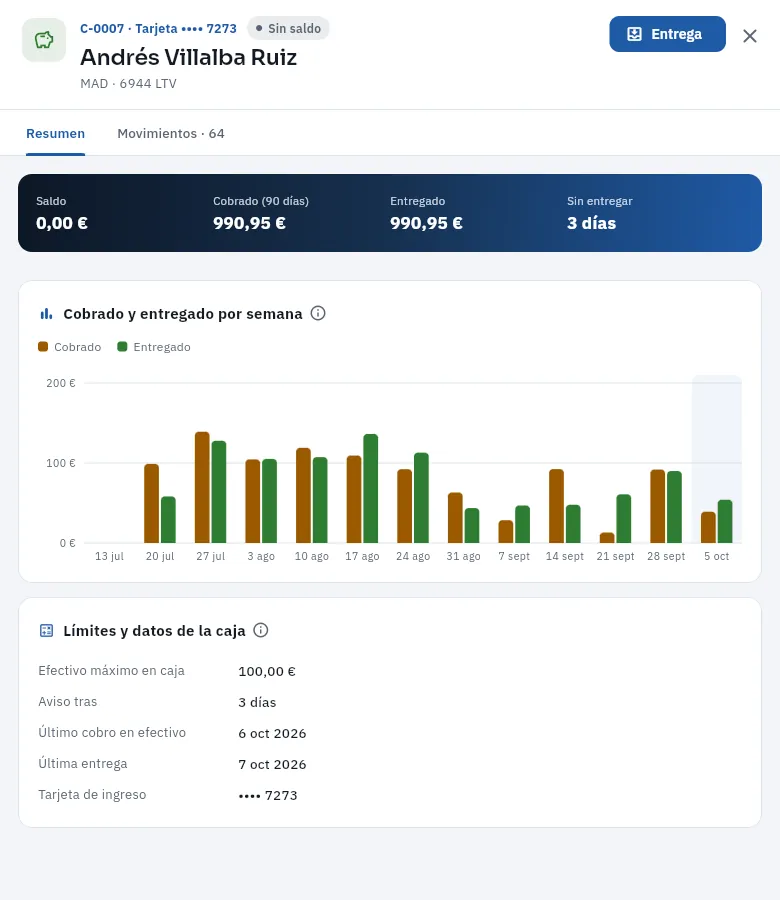Click the Entregado bar for 17 ago
This screenshot has height=900, width=780.
click(x=371, y=488)
